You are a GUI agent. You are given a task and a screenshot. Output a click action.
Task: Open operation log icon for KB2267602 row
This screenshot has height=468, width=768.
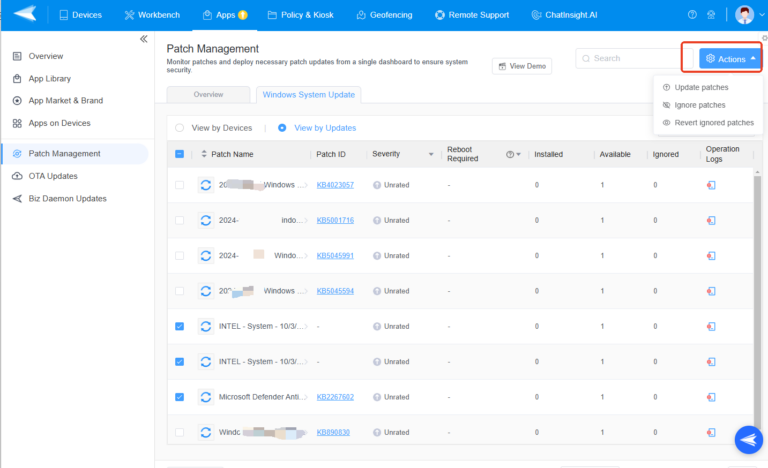pyautogui.click(x=711, y=397)
